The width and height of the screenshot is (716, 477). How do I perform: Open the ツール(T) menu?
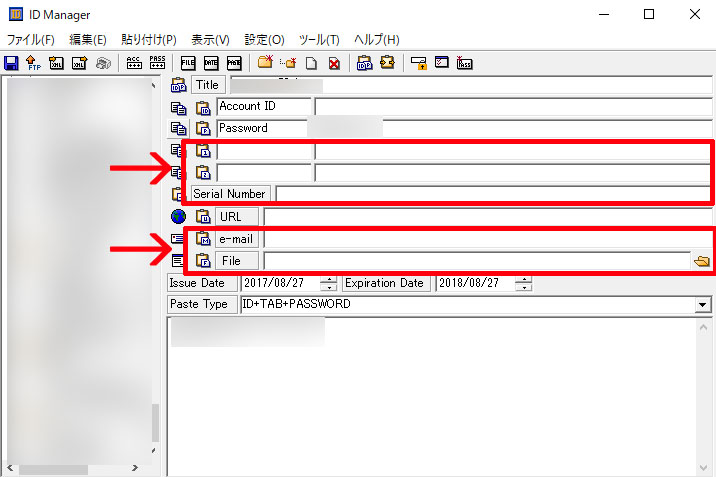pyautogui.click(x=319, y=40)
